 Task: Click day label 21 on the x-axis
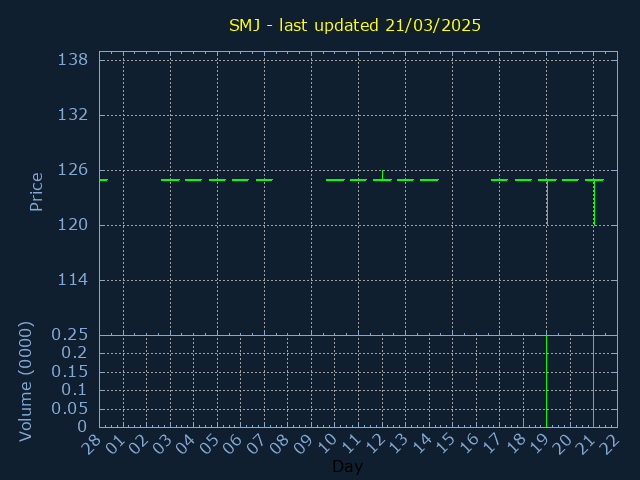(586, 443)
